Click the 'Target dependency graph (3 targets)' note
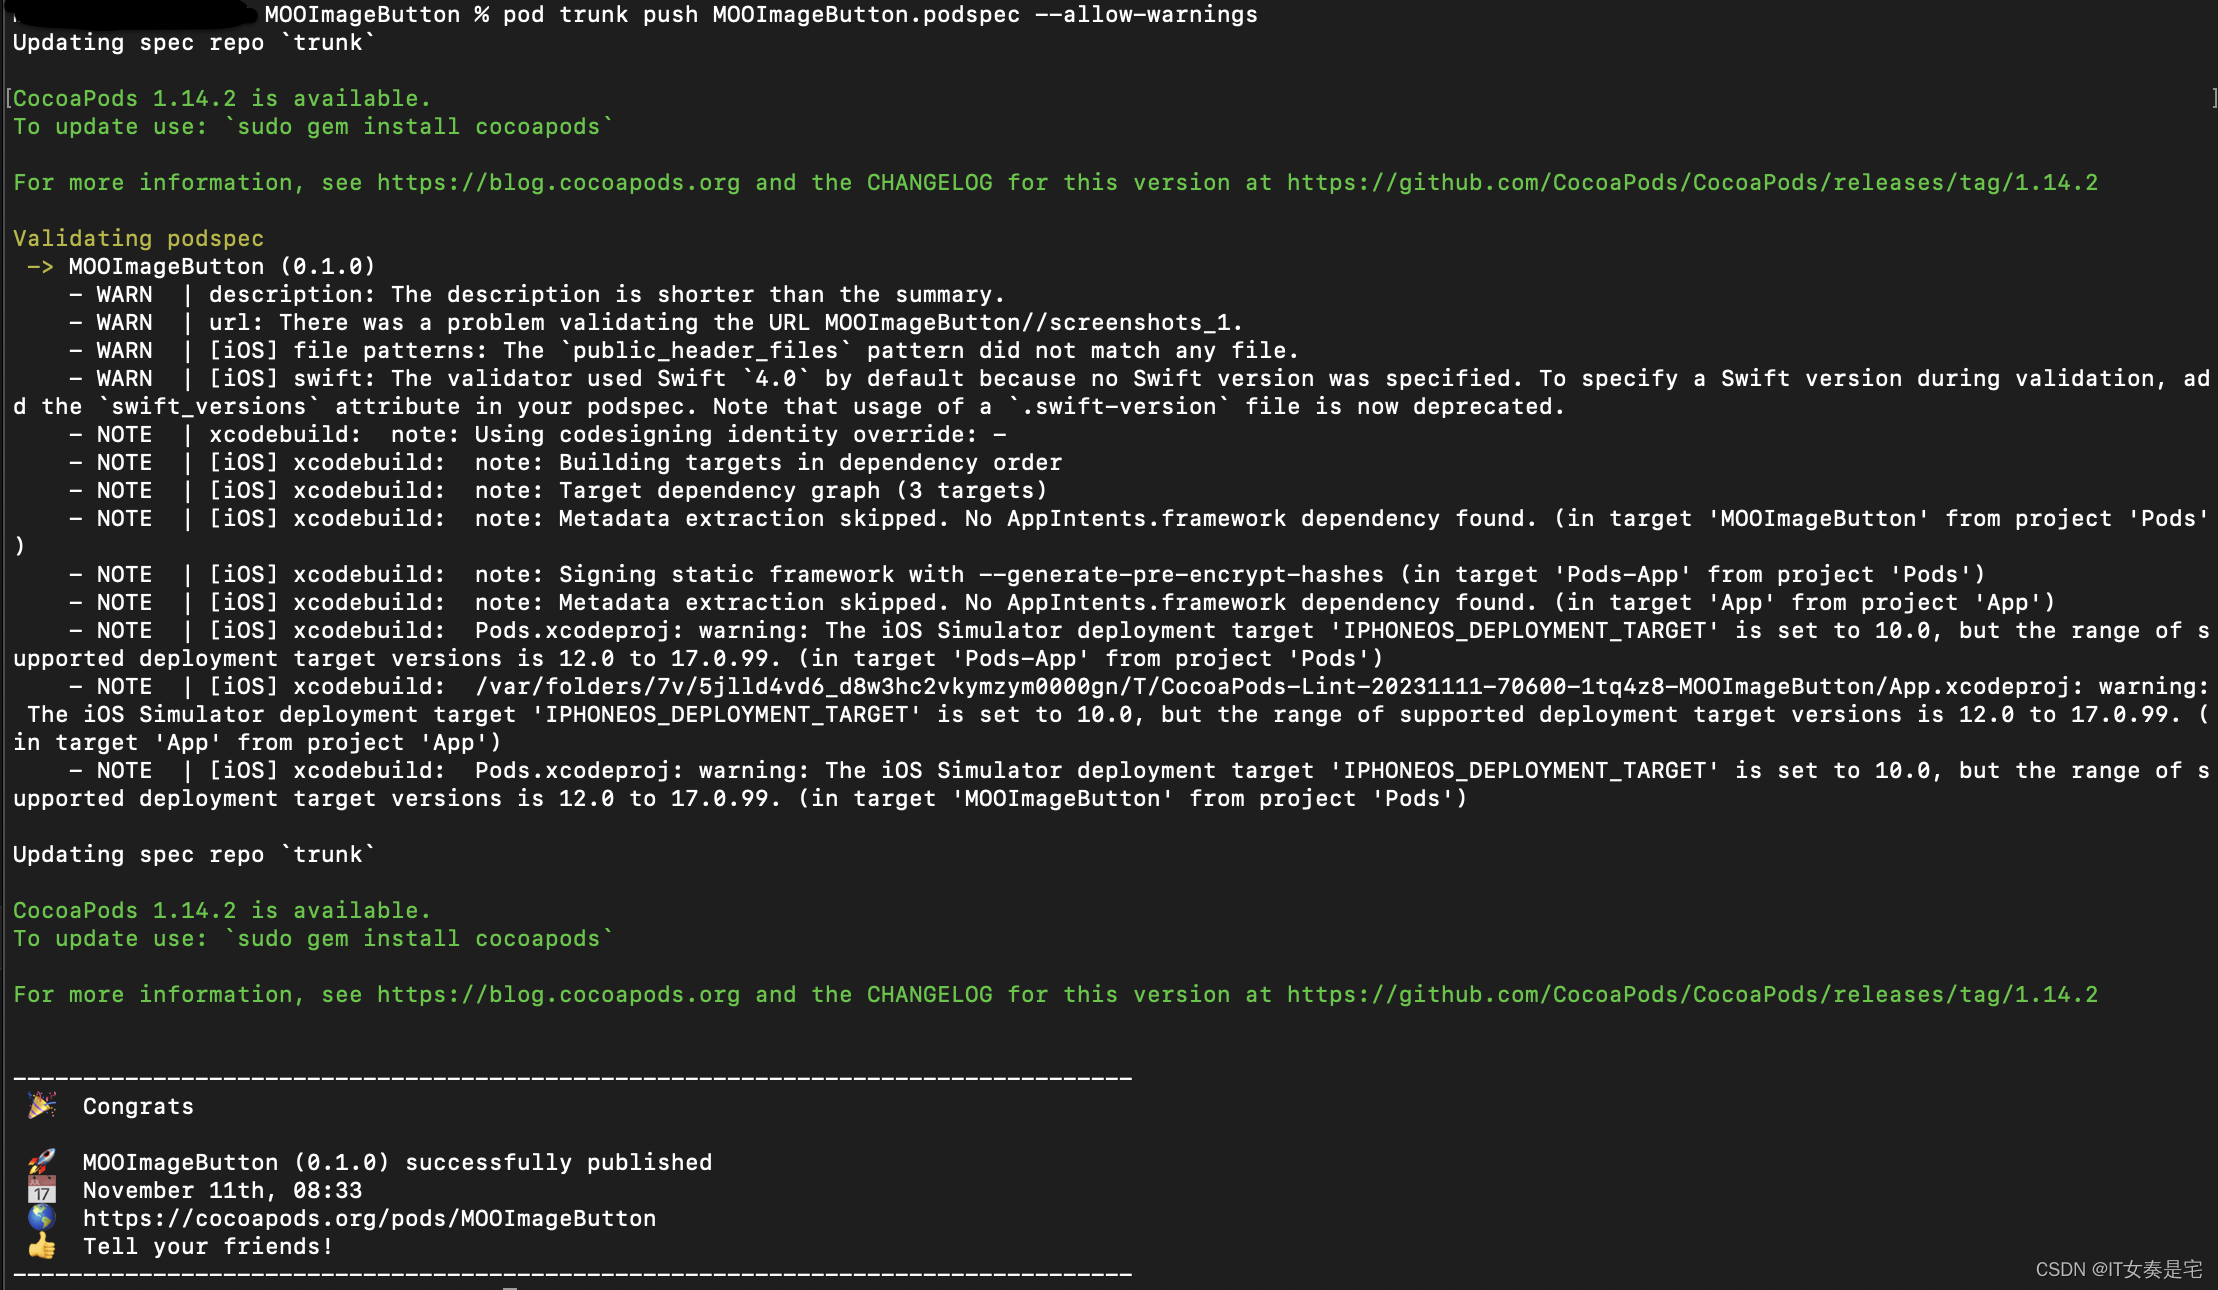 coord(558,490)
